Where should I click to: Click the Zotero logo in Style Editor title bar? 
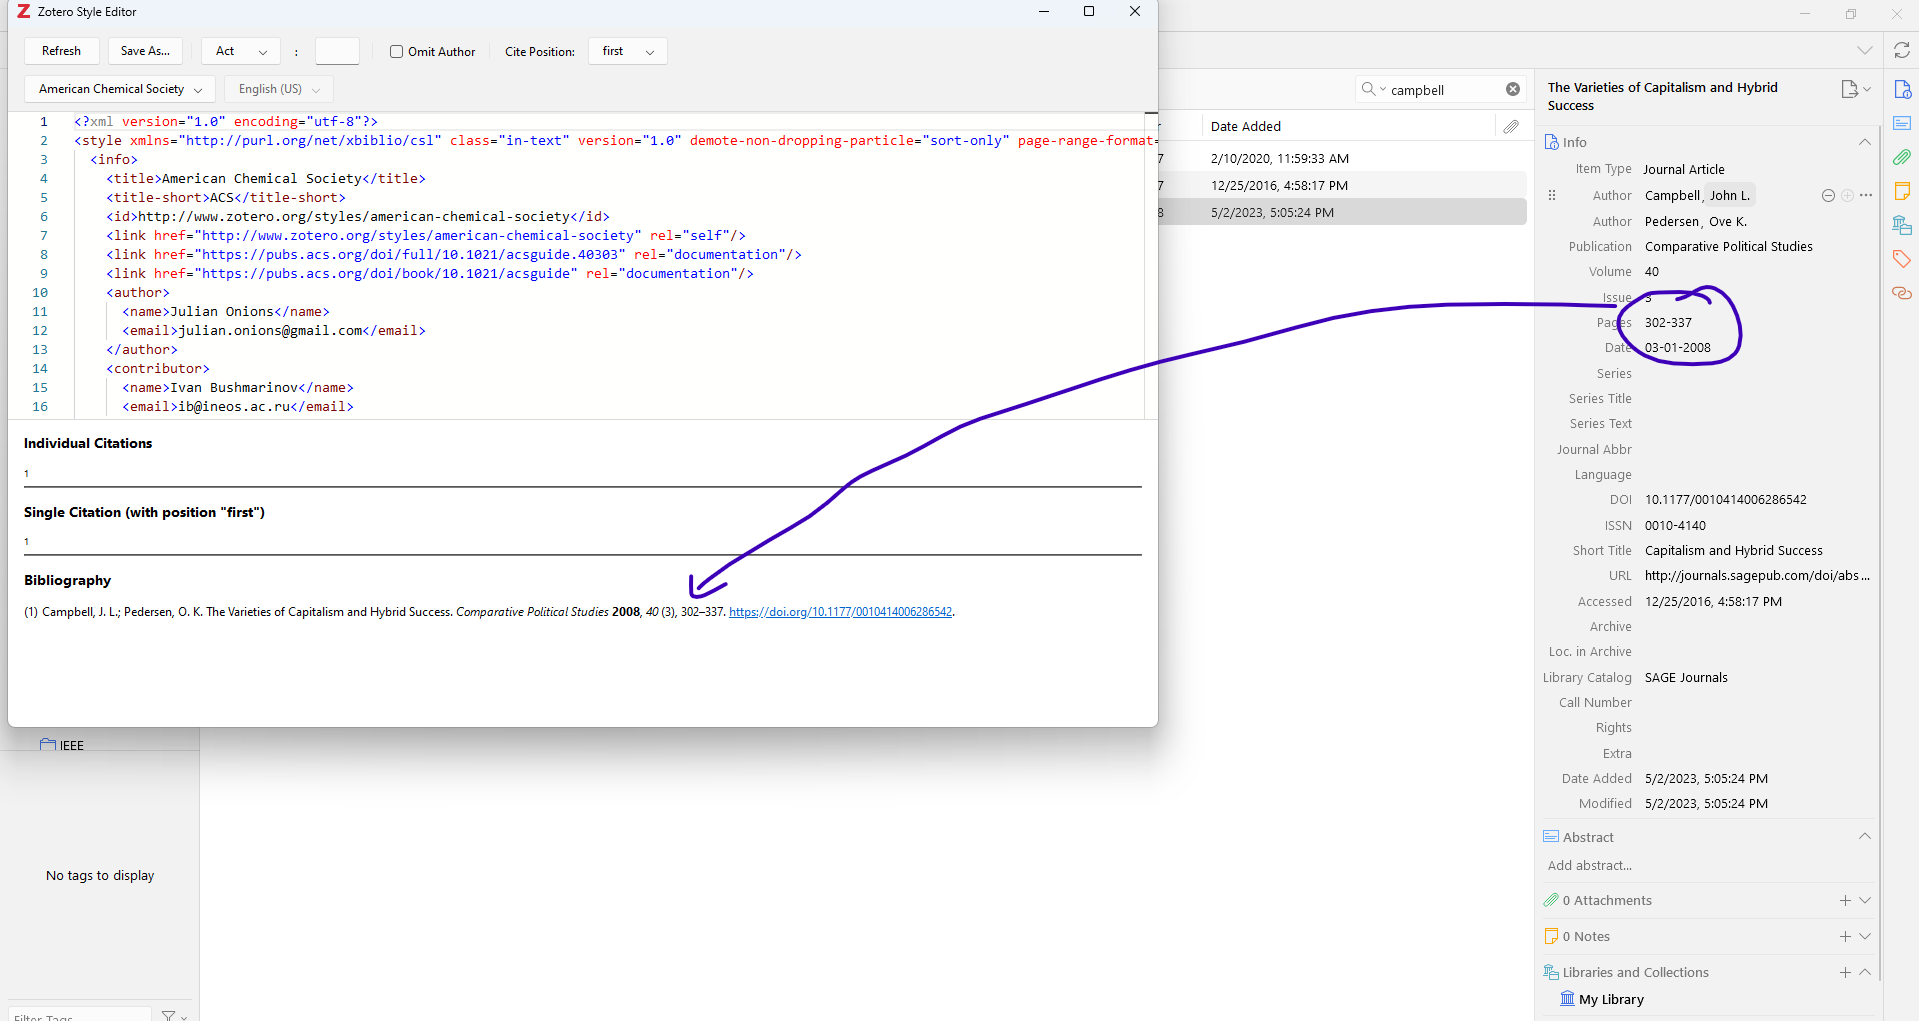click(24, 12)
